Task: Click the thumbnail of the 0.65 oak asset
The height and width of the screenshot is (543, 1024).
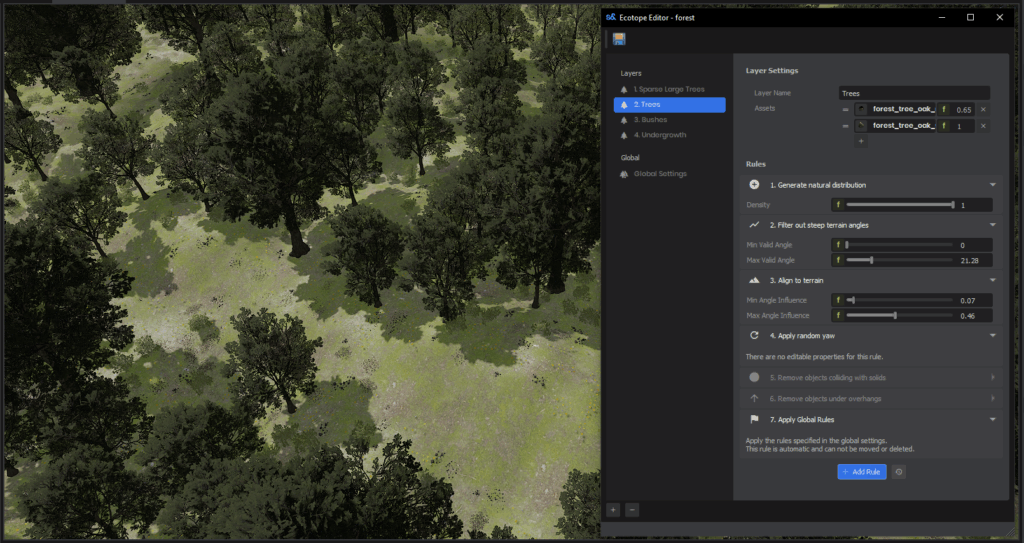Action: pos(861,110)
